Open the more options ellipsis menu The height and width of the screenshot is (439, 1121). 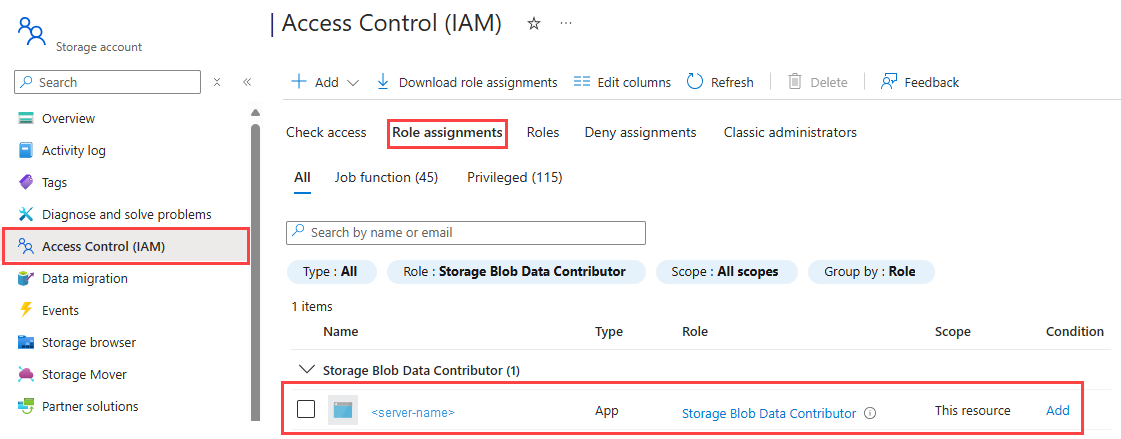point(566,23)
